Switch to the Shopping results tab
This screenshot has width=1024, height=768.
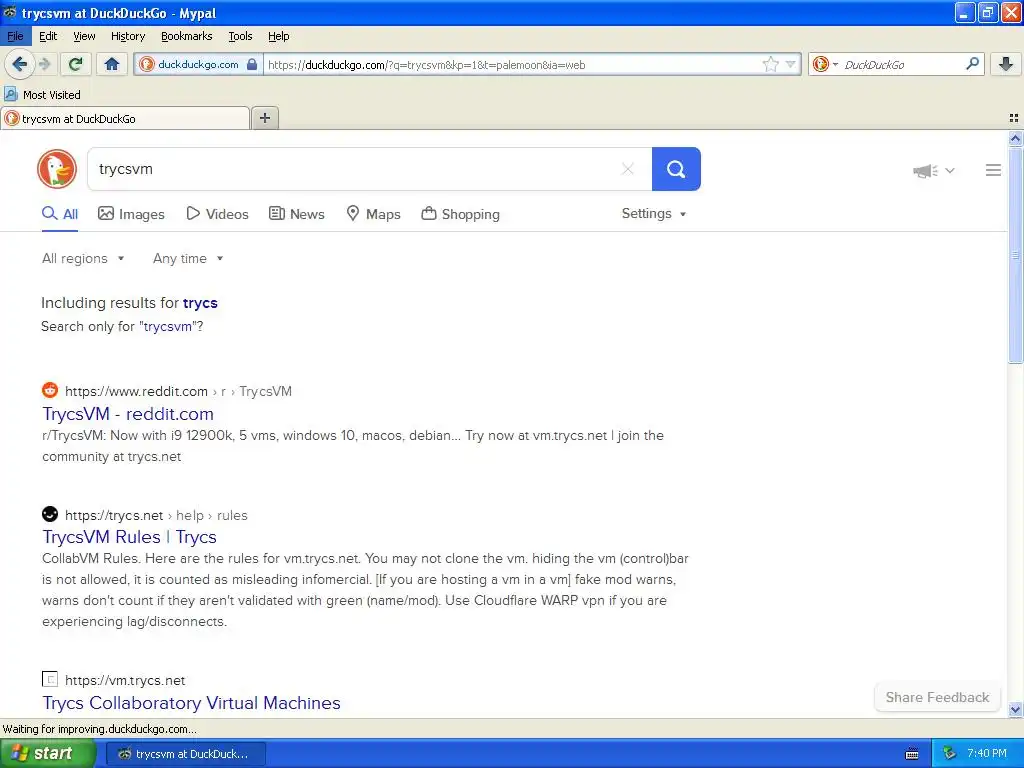(460, 214)
